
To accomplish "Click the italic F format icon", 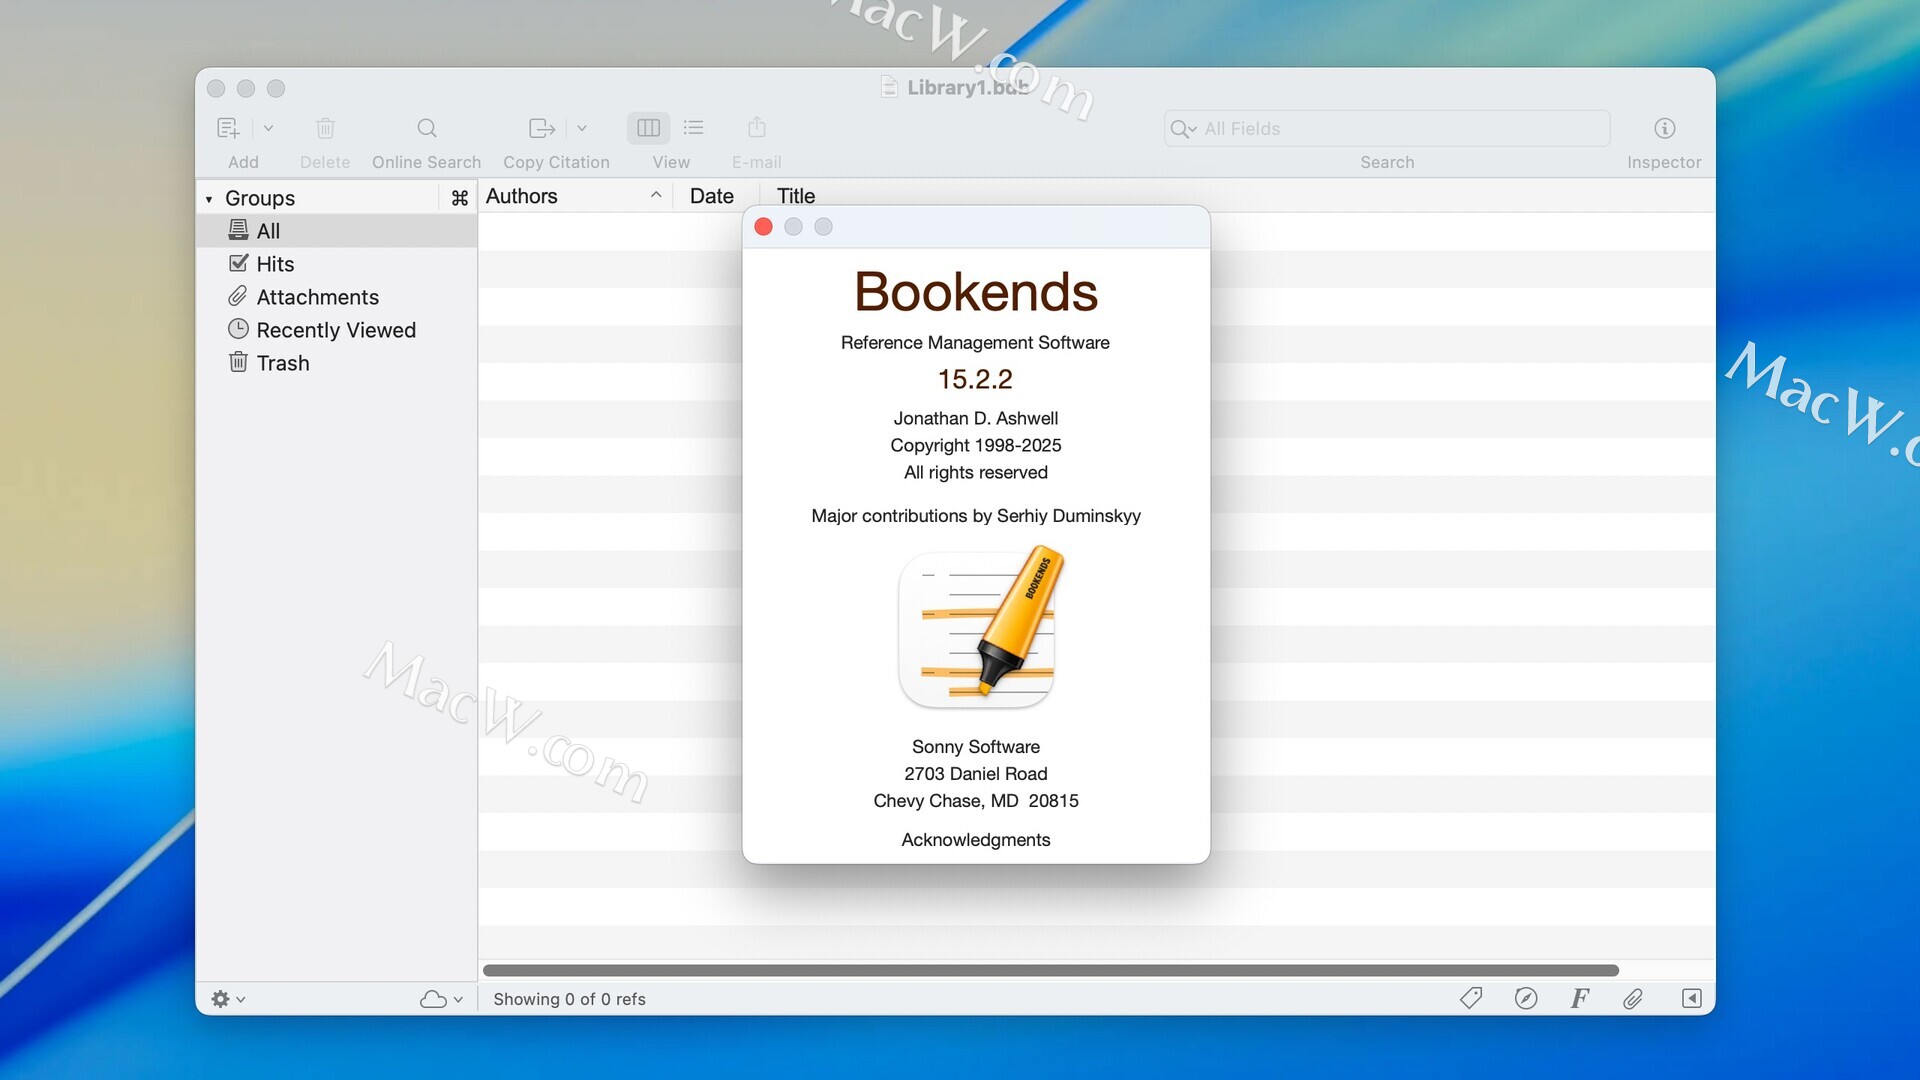I will click(1579, 998).
